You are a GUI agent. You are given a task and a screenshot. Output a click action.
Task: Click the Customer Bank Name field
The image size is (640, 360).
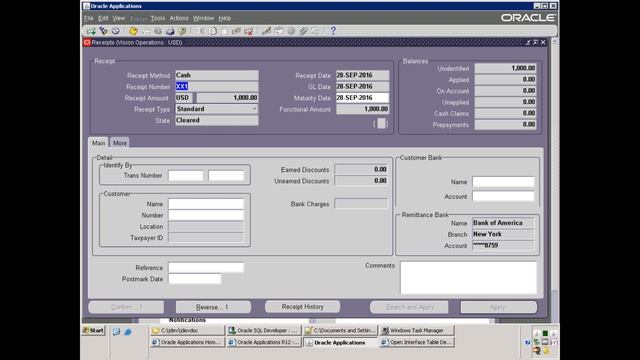(x=503, y=182)
